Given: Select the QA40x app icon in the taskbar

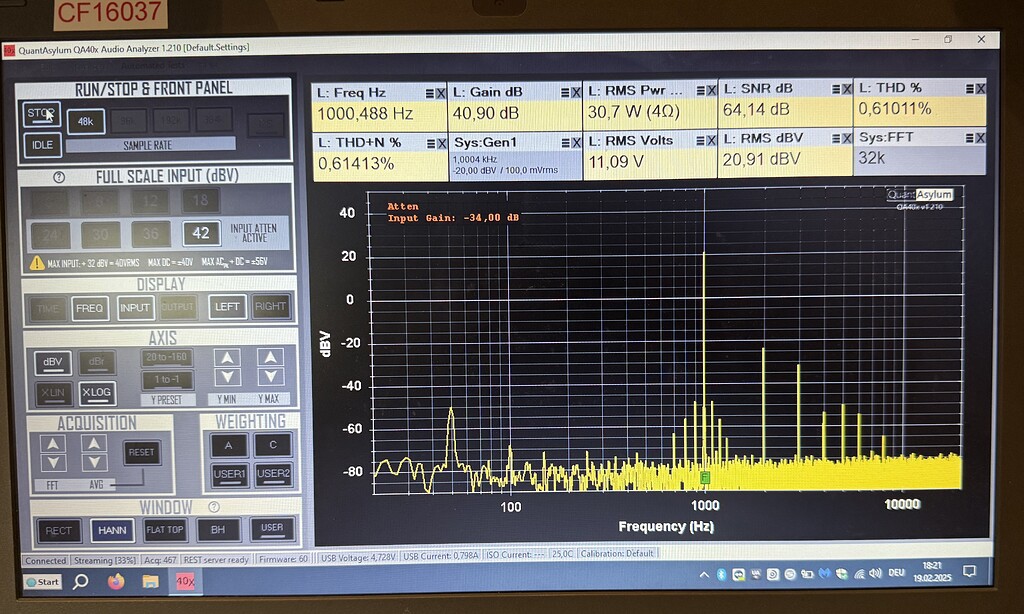Looking at the screenshot, I should coord(183,581).
